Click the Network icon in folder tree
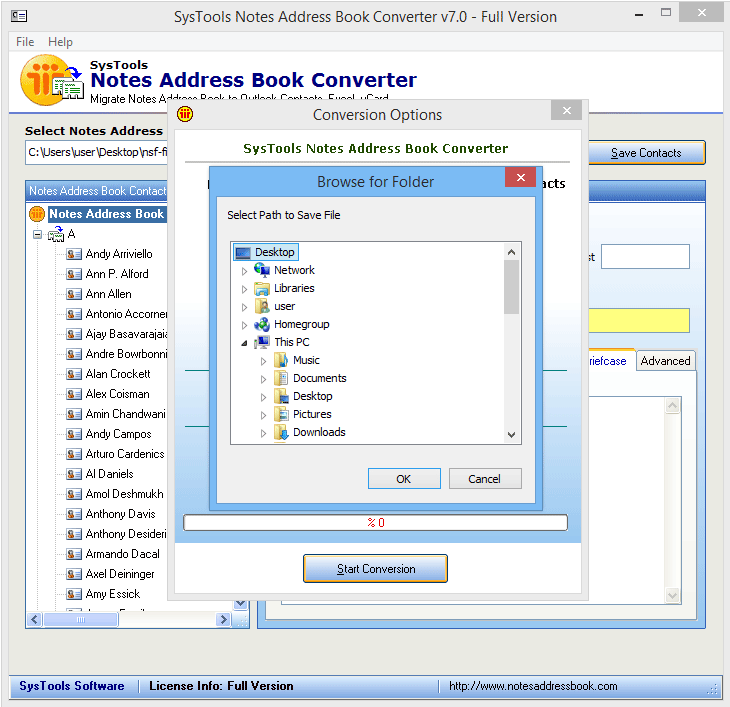This screenshot has width=730, height=707. (262, 270)
